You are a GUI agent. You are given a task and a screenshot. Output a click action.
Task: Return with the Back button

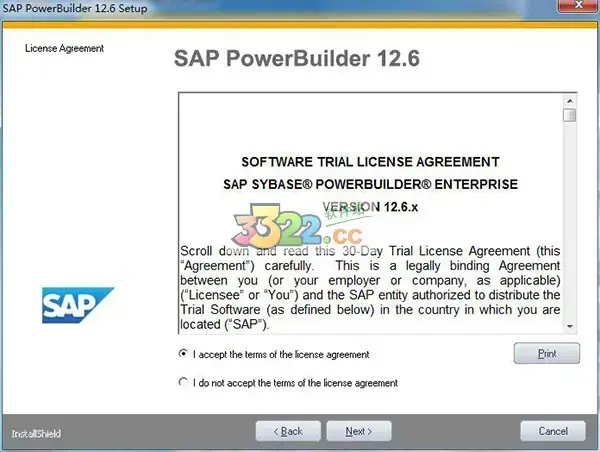click(288, 431)
